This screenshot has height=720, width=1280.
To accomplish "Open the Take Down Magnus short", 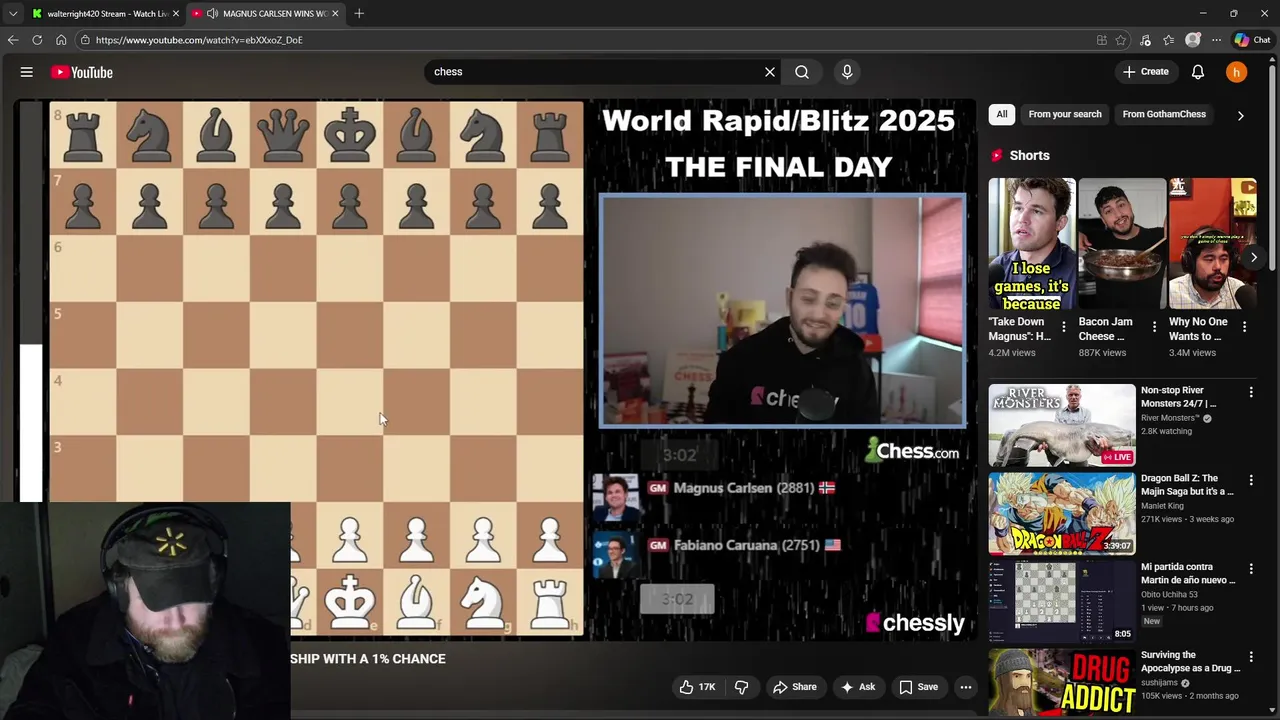I will [x=1032, y=244].
